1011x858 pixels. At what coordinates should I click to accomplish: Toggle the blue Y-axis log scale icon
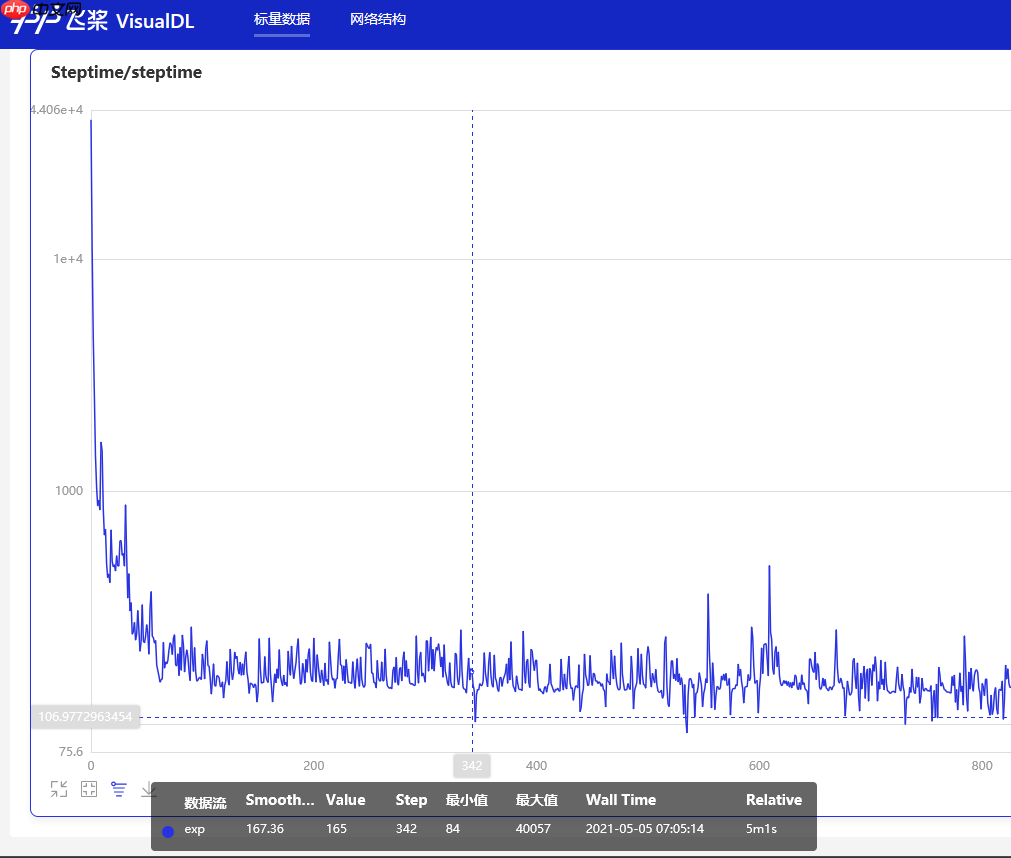[119, 789]
